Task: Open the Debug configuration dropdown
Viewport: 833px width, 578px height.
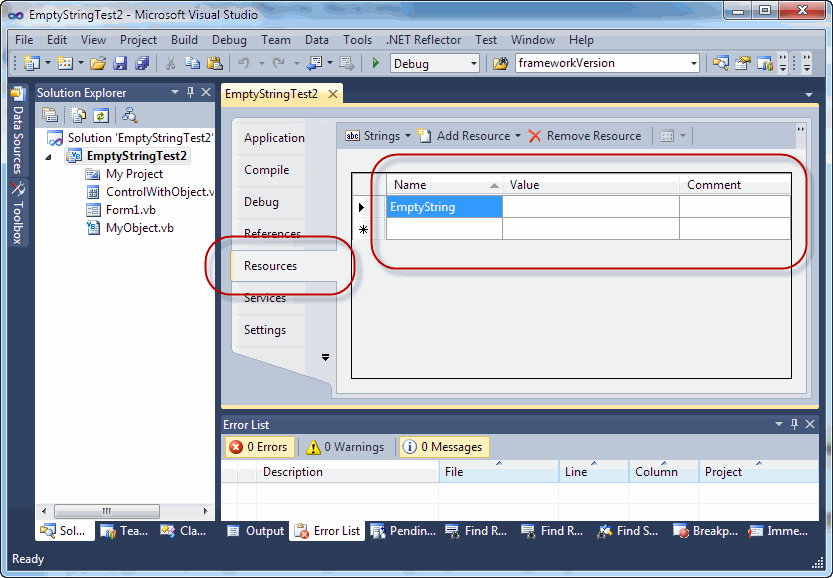Action: coord(434,63)
